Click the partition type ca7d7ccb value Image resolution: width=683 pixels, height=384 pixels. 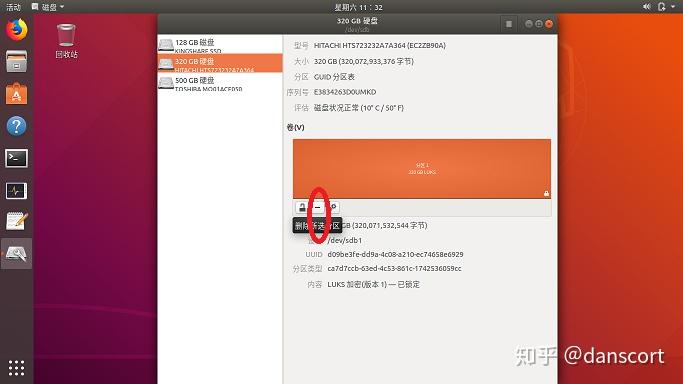tap(394, 269)
